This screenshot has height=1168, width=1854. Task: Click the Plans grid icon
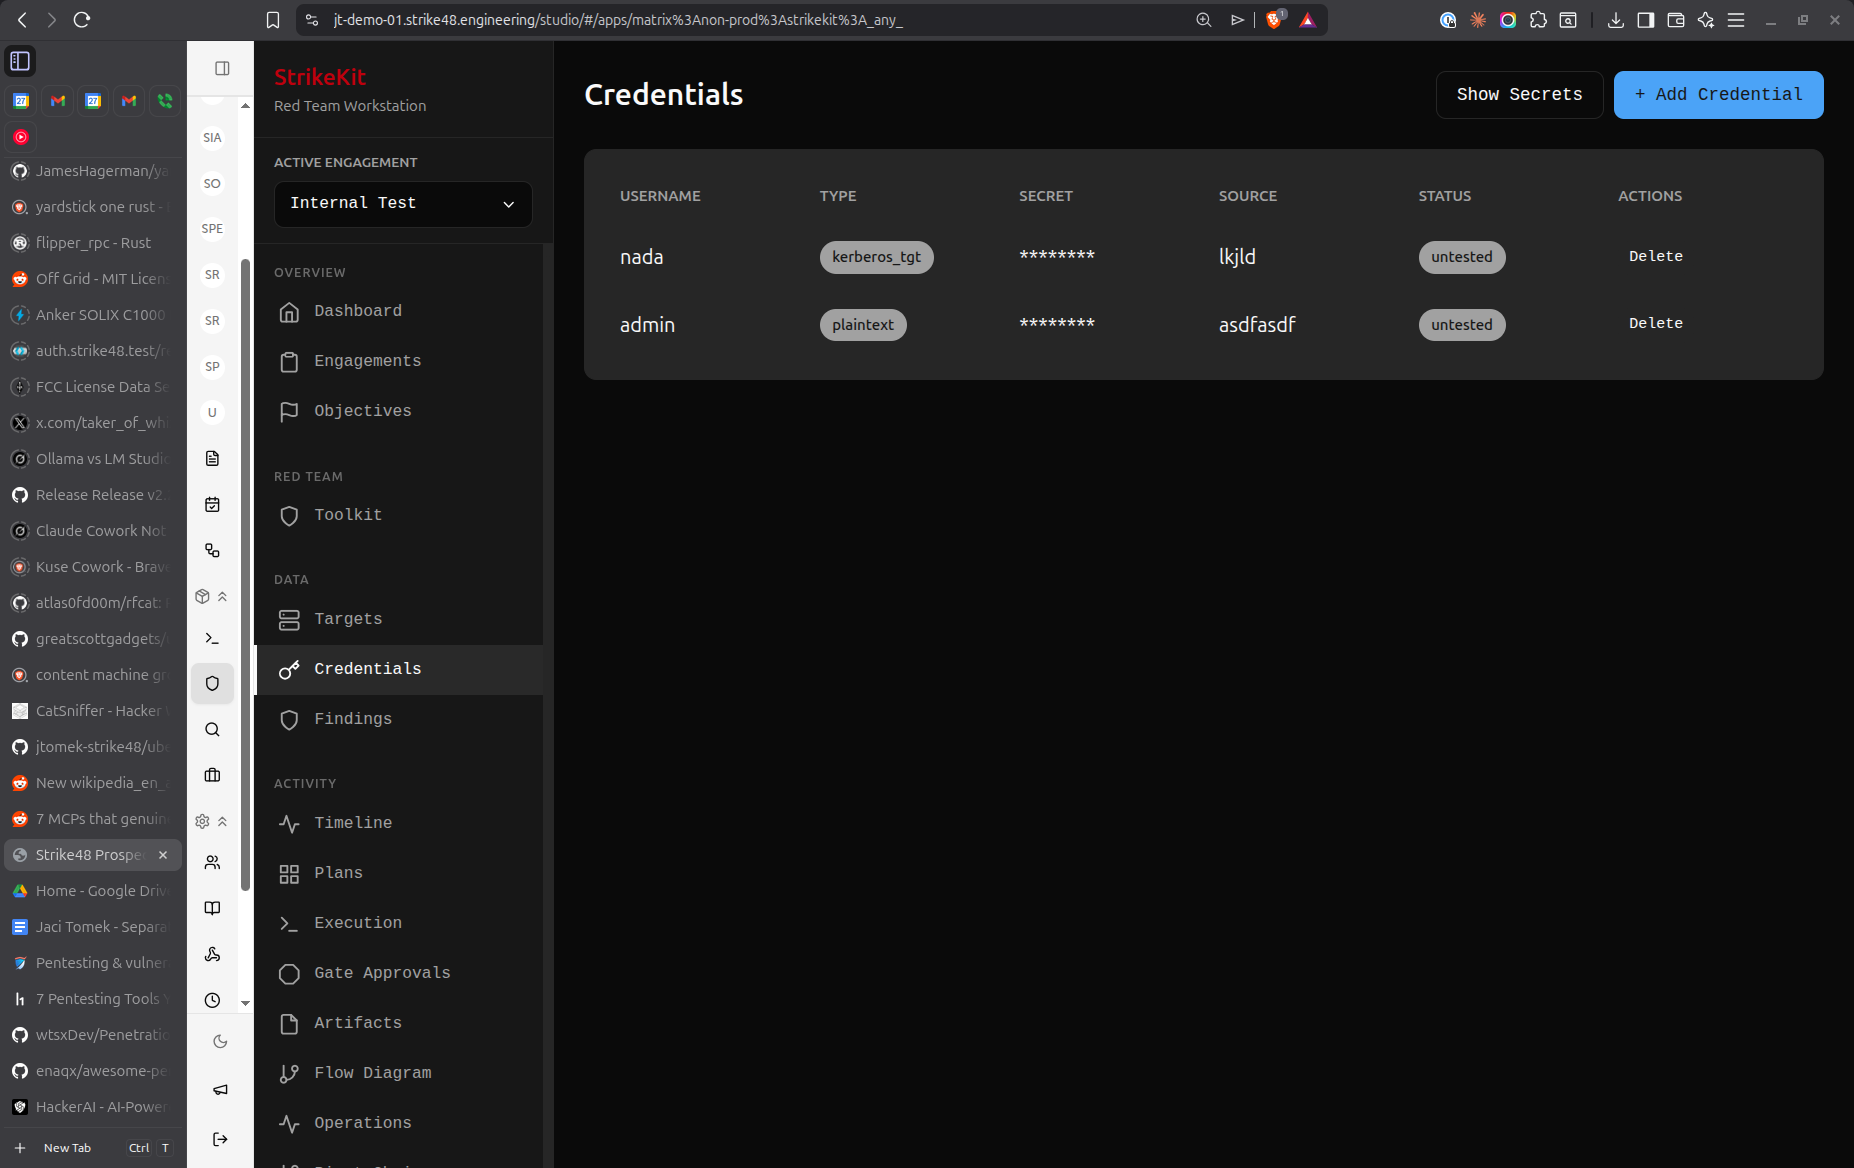[289, 873]
